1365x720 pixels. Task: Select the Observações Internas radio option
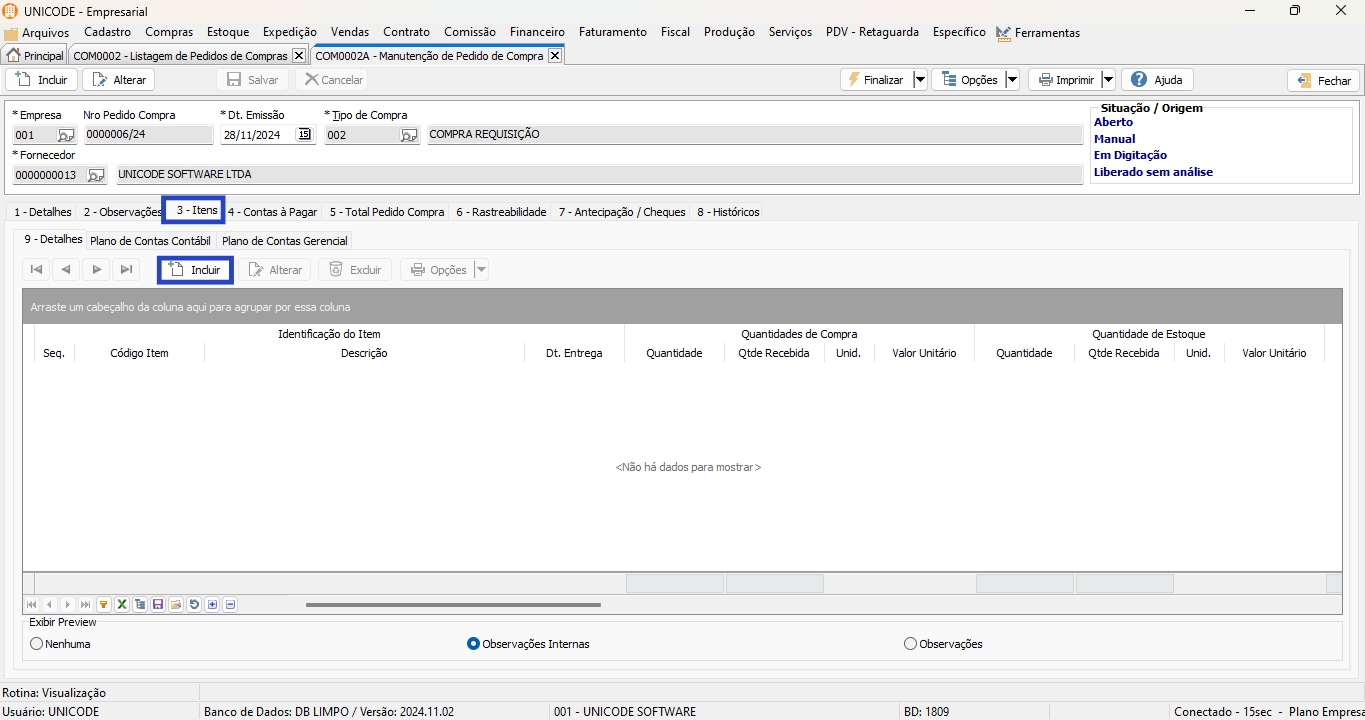474,644
